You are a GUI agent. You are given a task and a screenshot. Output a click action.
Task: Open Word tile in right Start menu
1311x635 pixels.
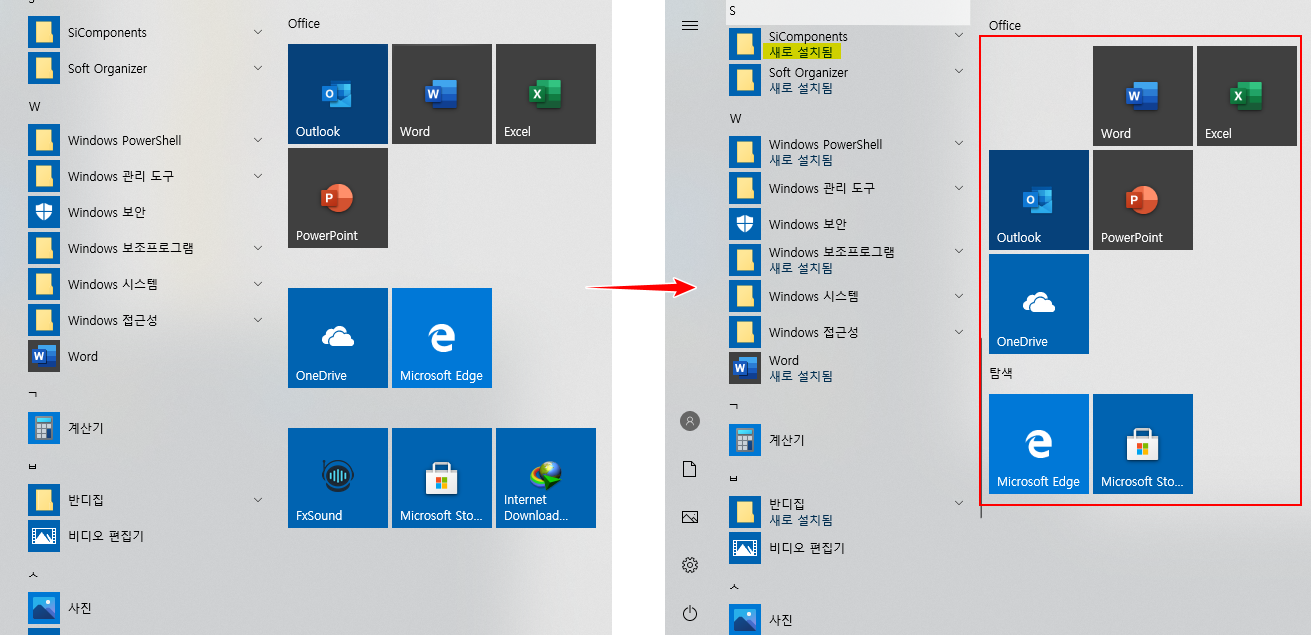[x=1143, y=96]
